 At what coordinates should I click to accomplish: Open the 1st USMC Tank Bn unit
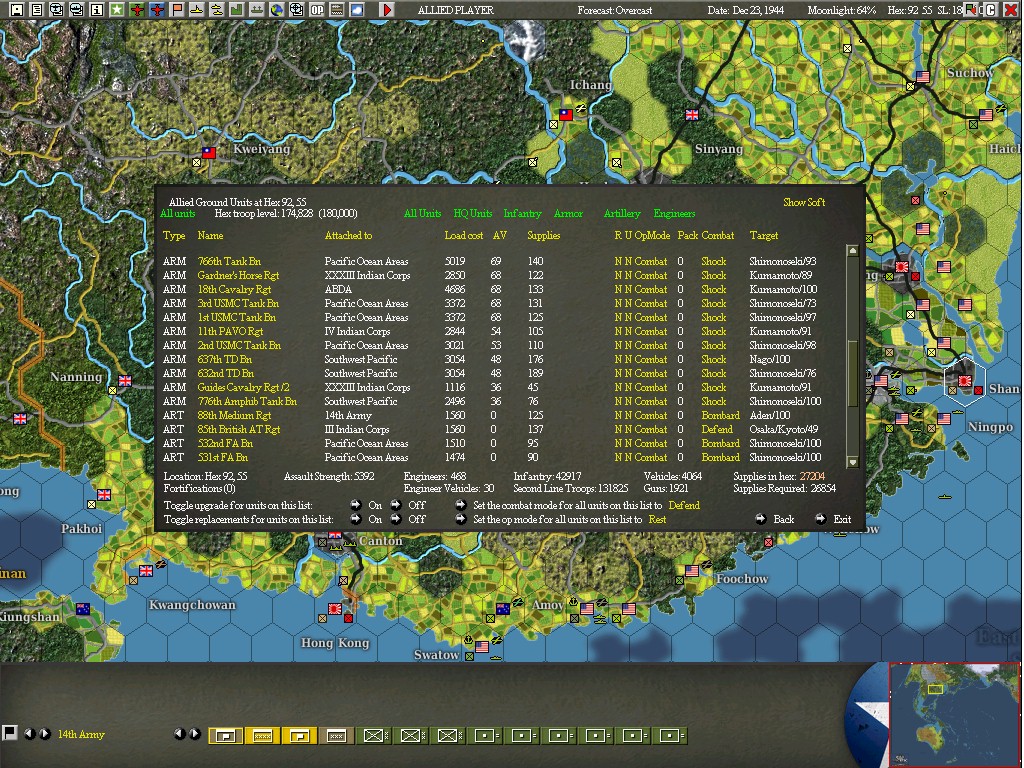pyautogui.click(x=236, y=317)
